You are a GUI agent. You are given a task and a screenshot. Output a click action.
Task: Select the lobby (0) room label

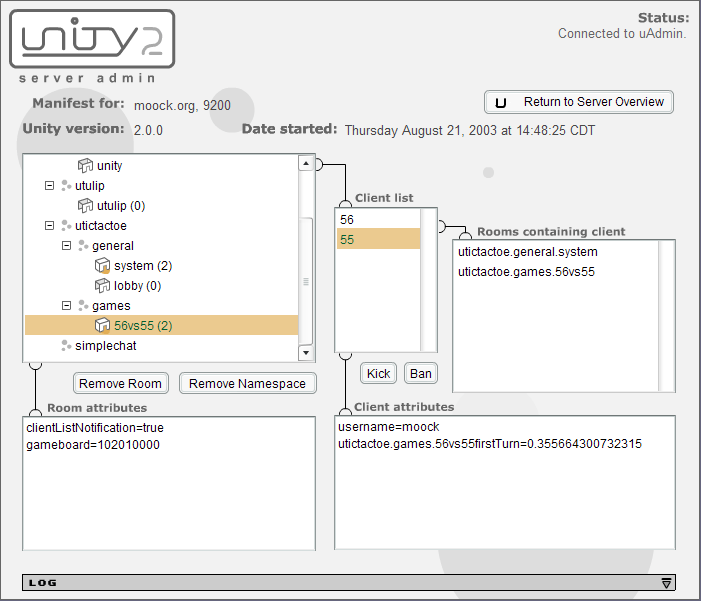click(x=138, y=286)
